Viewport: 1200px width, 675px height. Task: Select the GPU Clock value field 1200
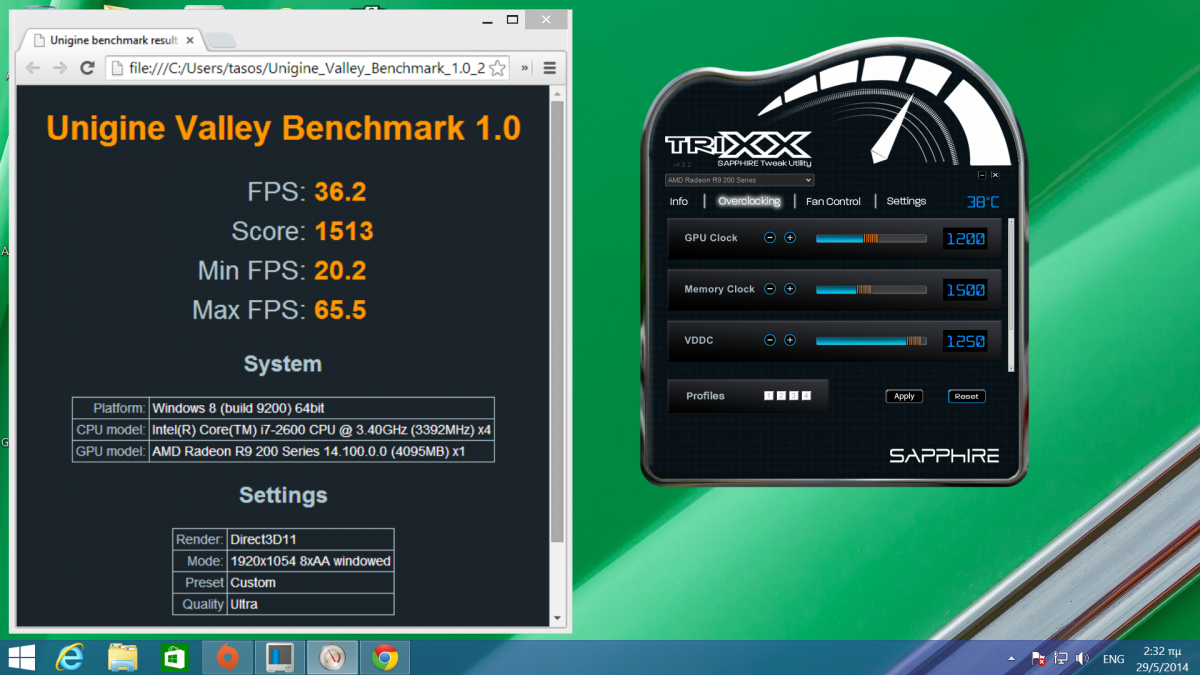click(965, 238)
